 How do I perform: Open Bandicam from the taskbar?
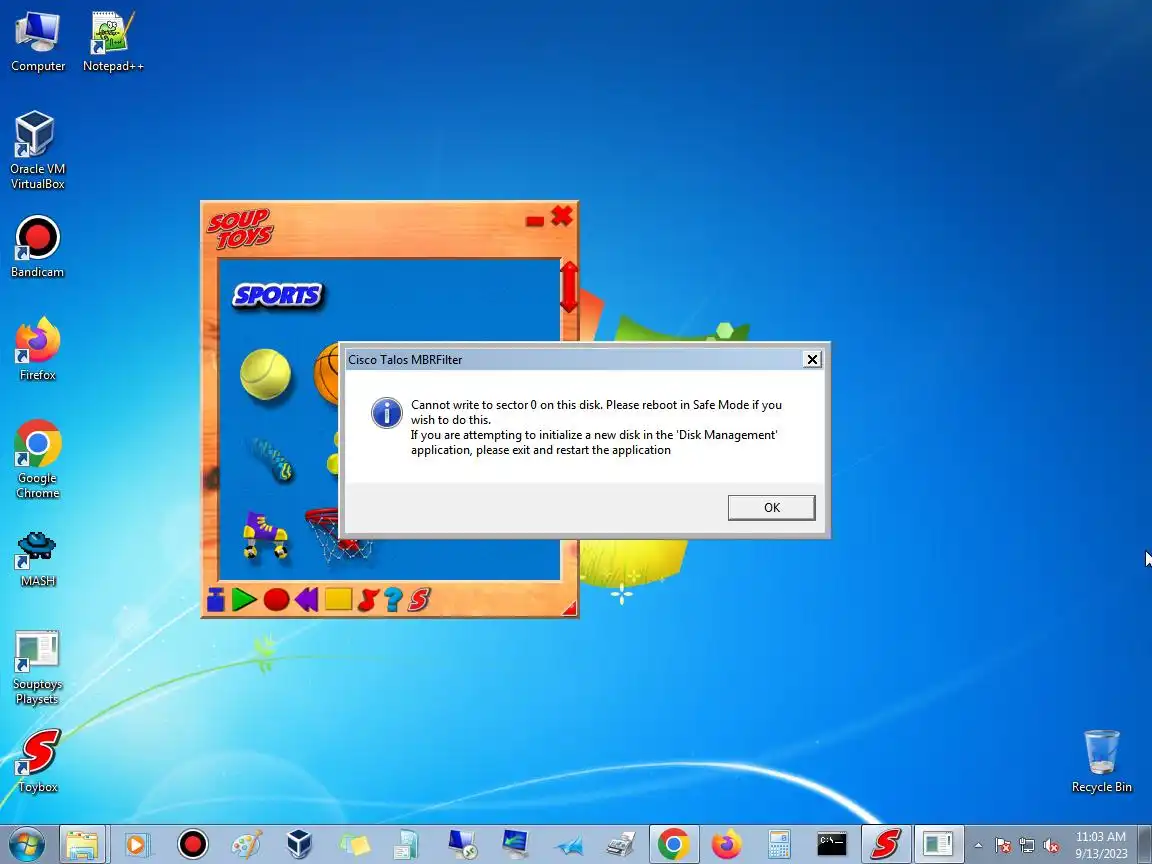click(192, 844)
